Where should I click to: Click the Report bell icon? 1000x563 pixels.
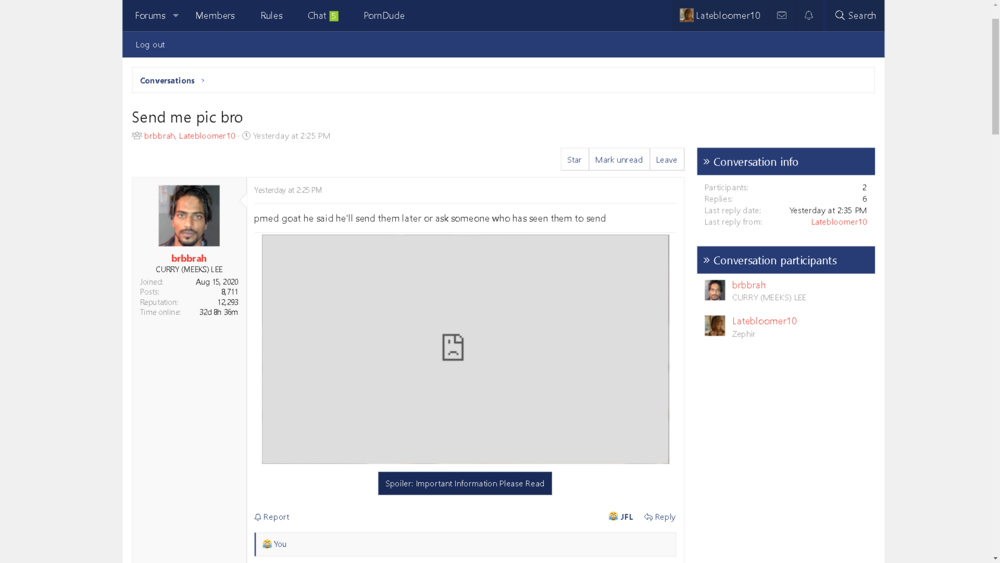[258, 517]
